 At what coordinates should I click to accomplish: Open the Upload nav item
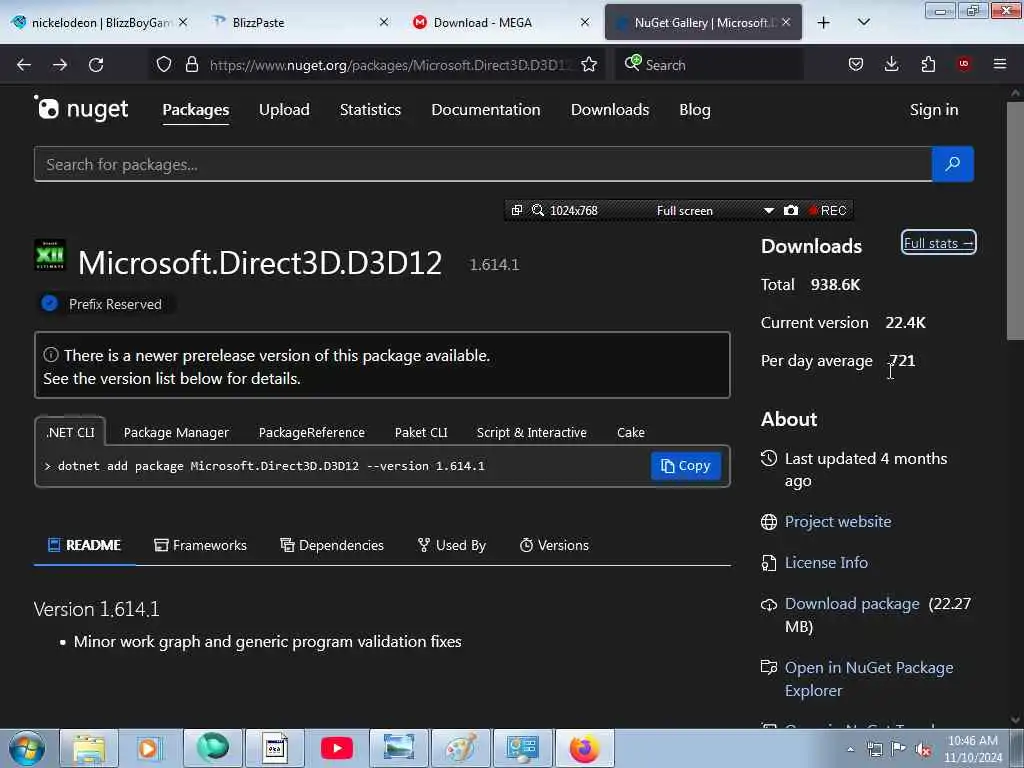(284, 110)
